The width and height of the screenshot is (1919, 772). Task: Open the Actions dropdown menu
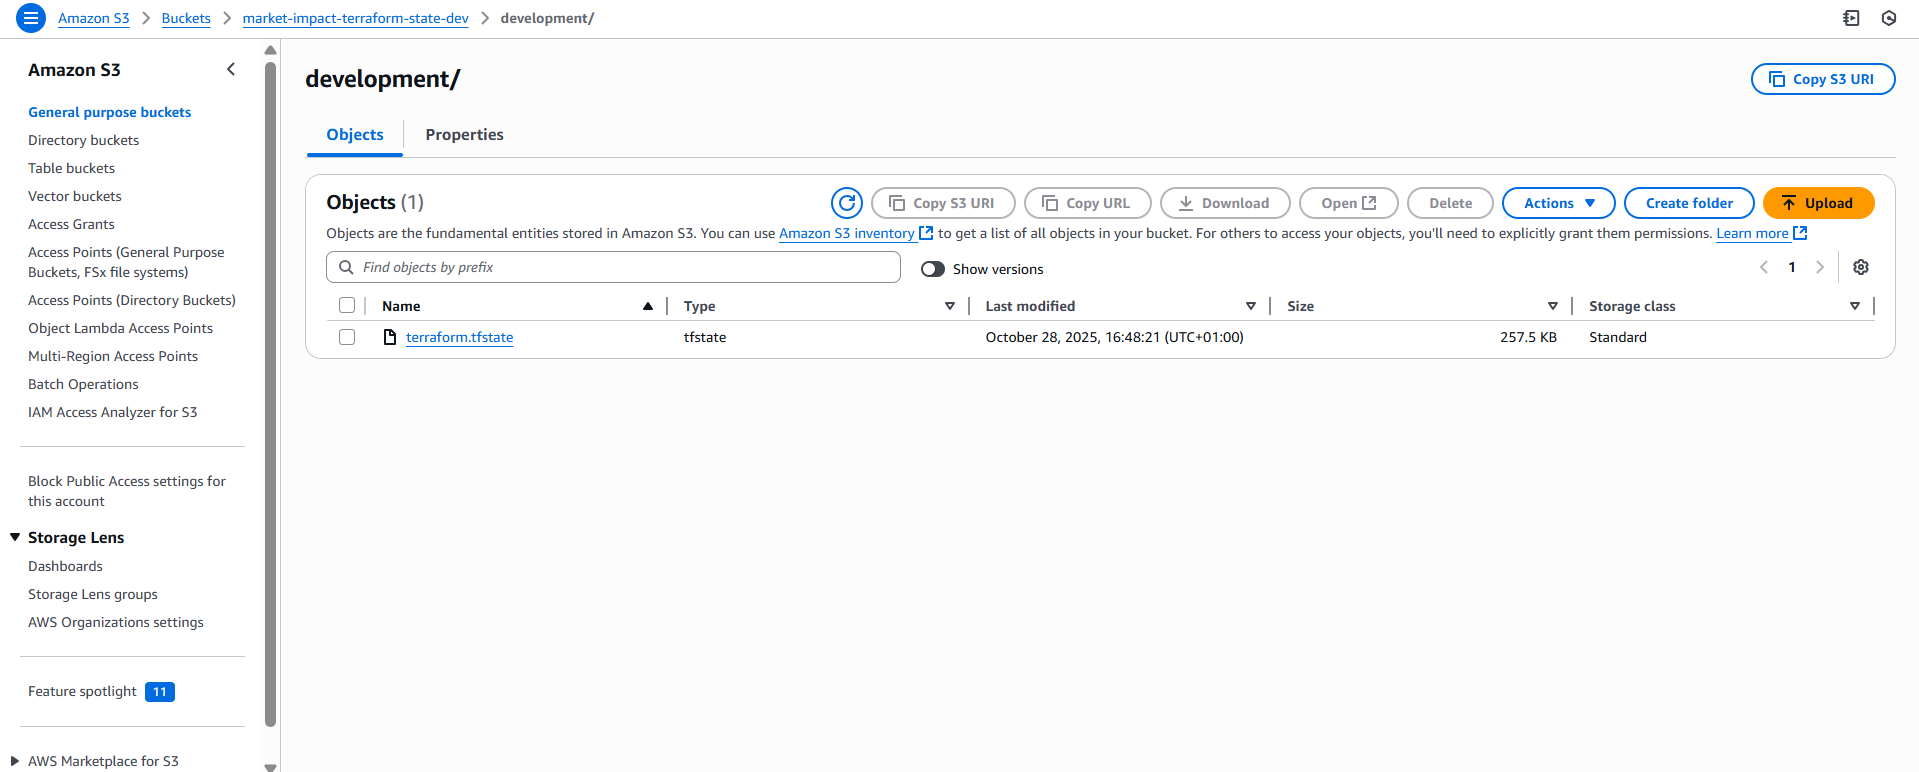tap(1558, 203)
